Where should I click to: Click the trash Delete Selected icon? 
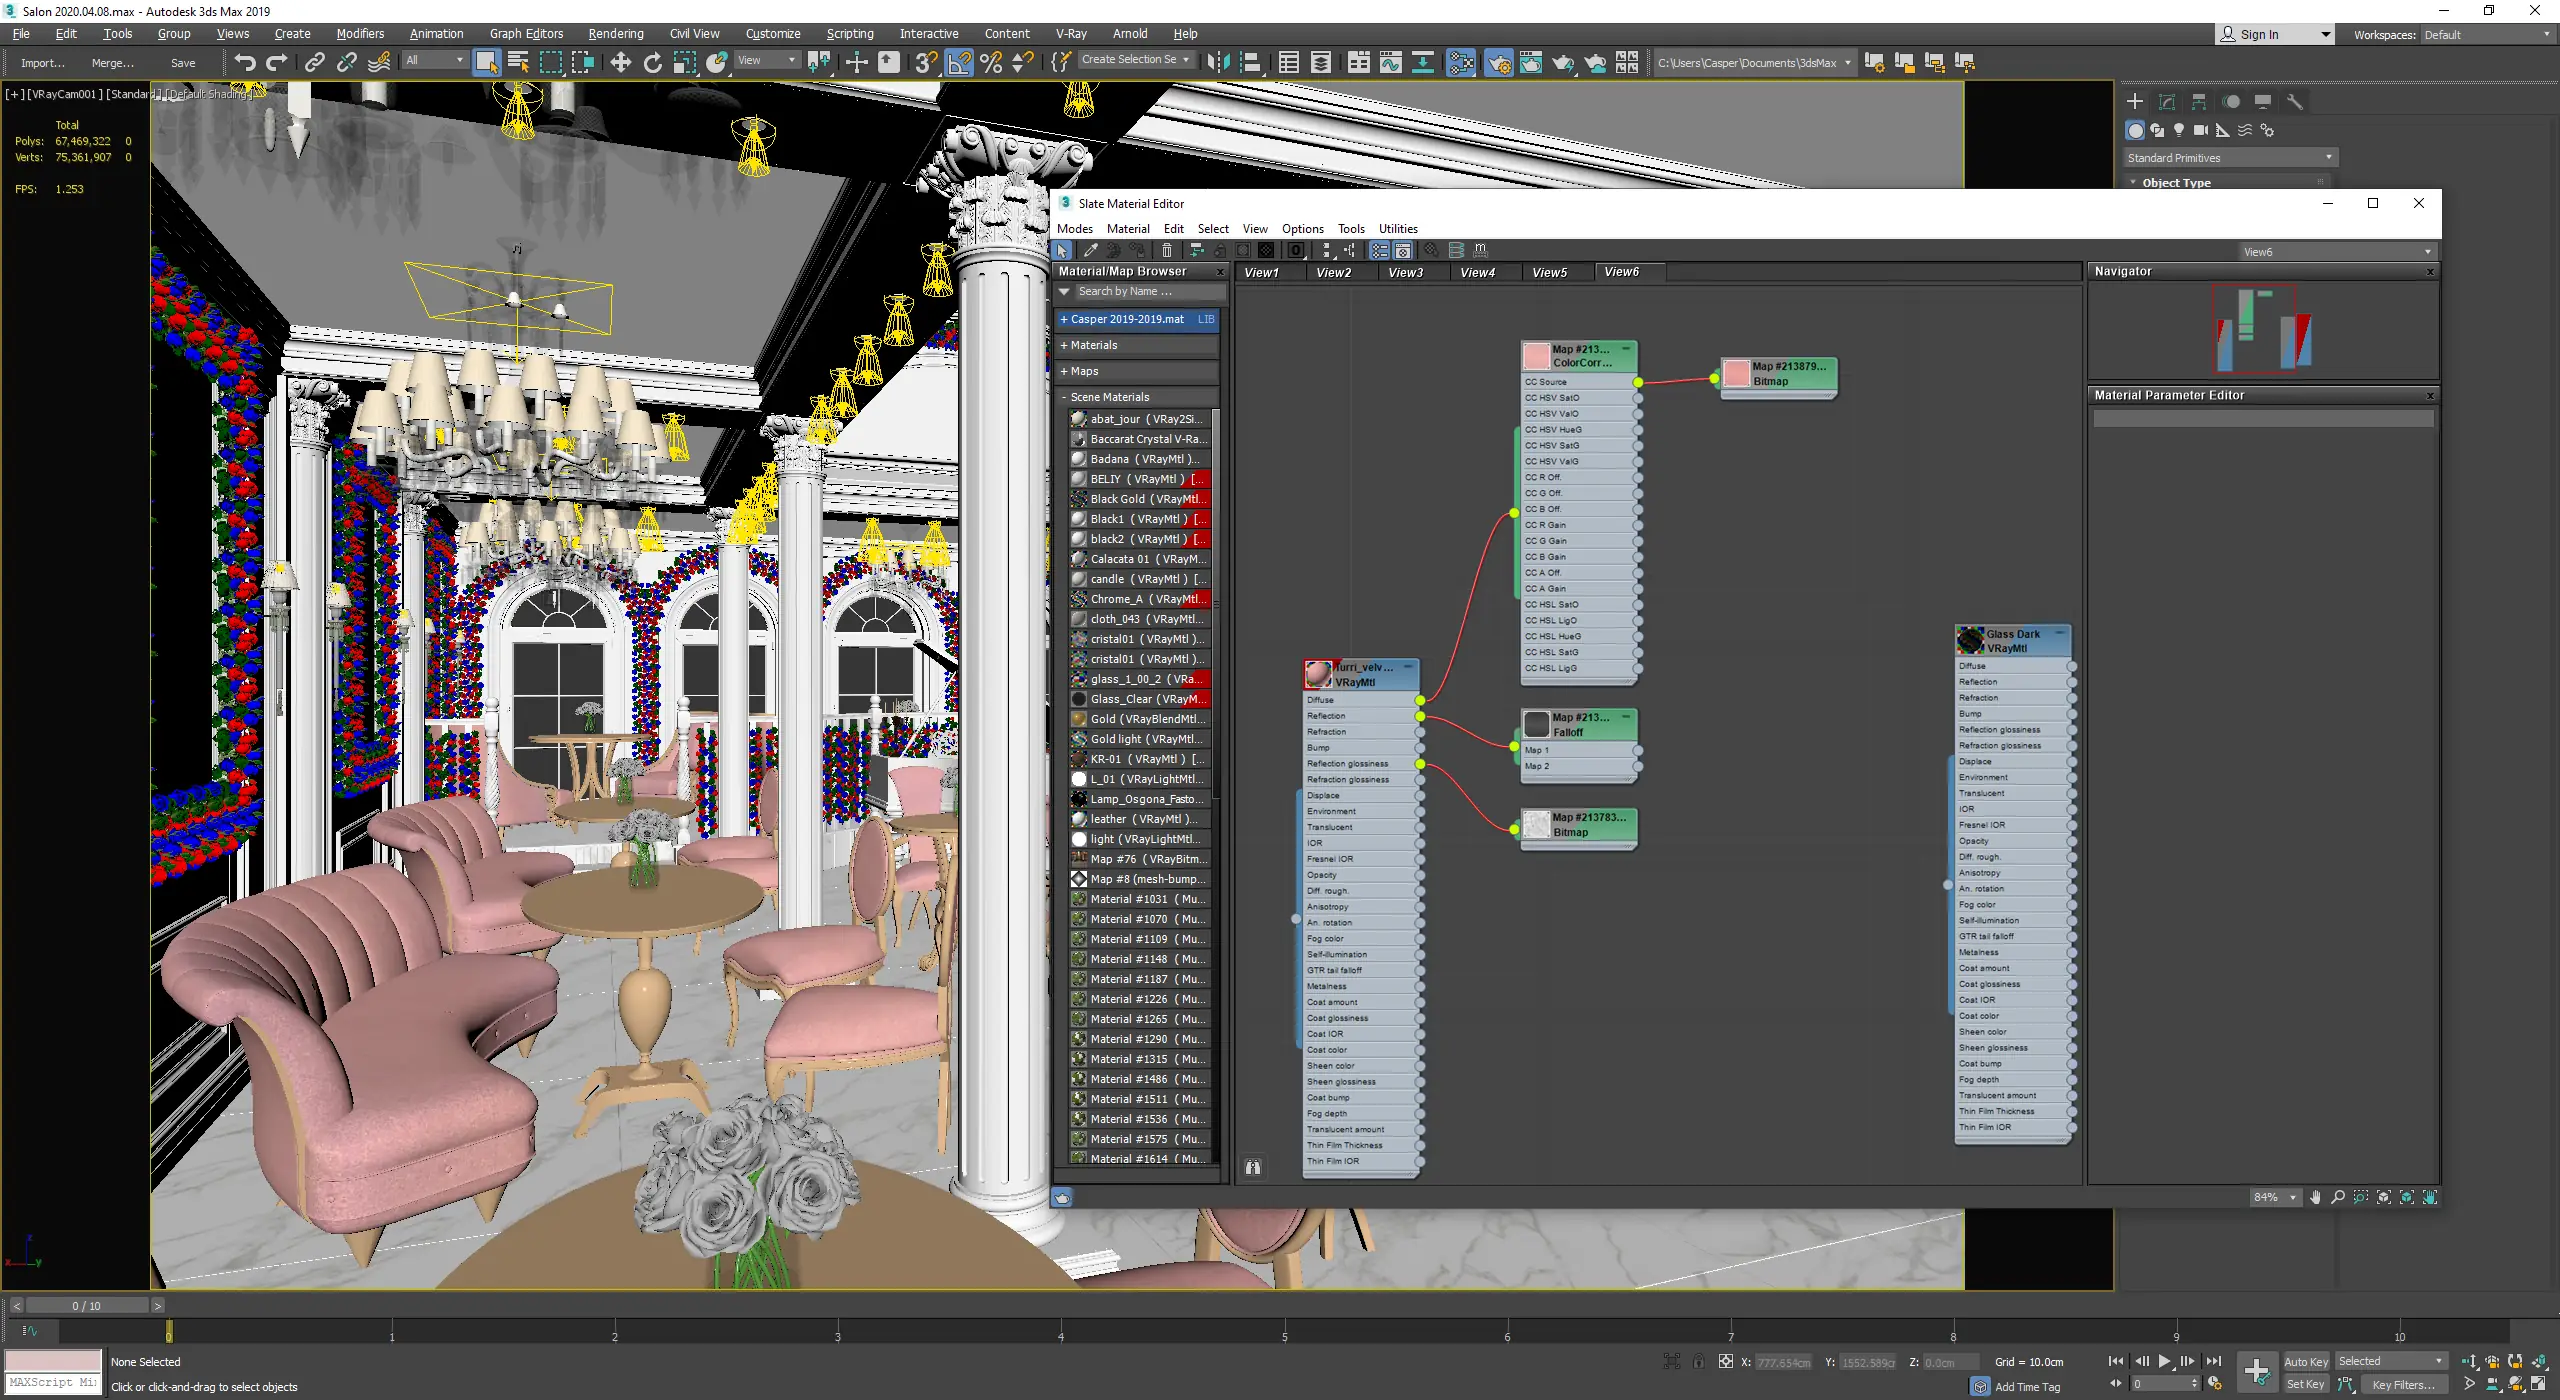1166,250
